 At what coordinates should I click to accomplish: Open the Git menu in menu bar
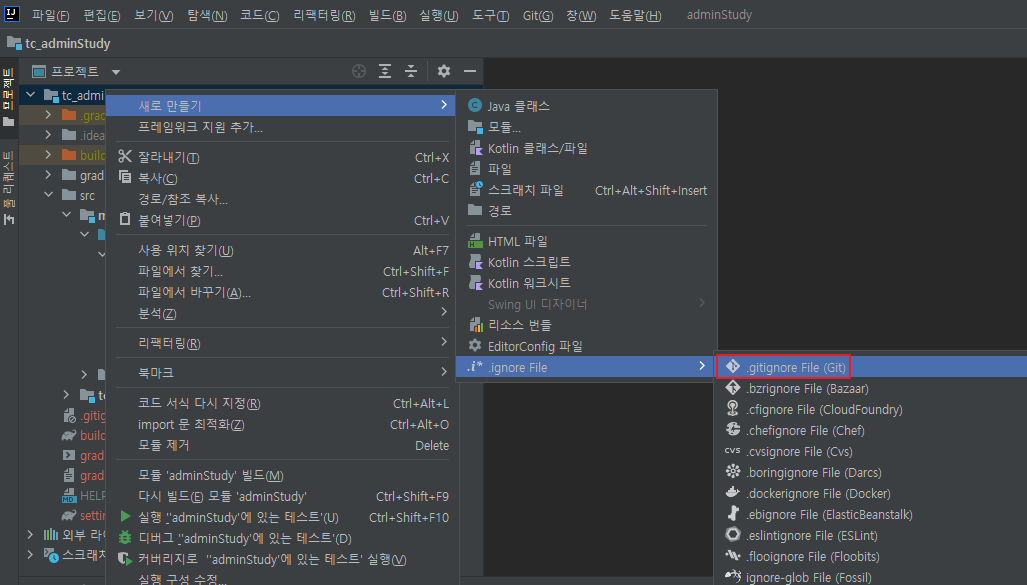pyautogui.click(x=538, y=15)
